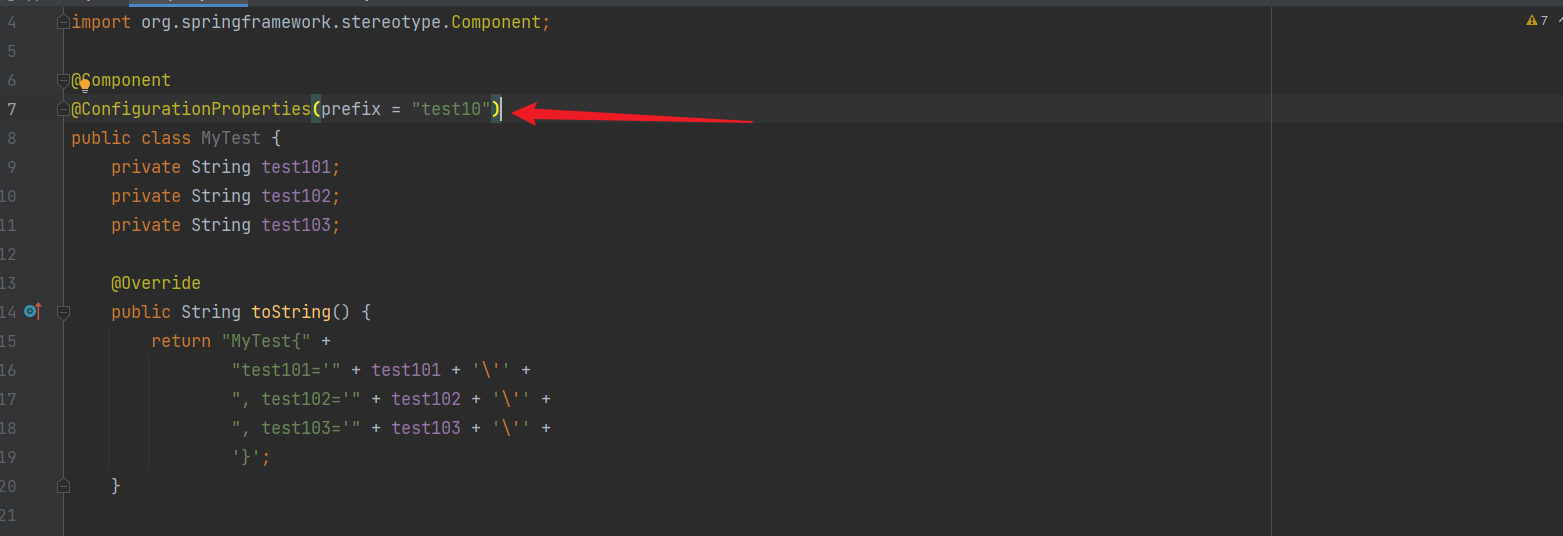Open the warnings indicator showing 7
Viewport: 1563px width, 536px height.
(1537, 20)
